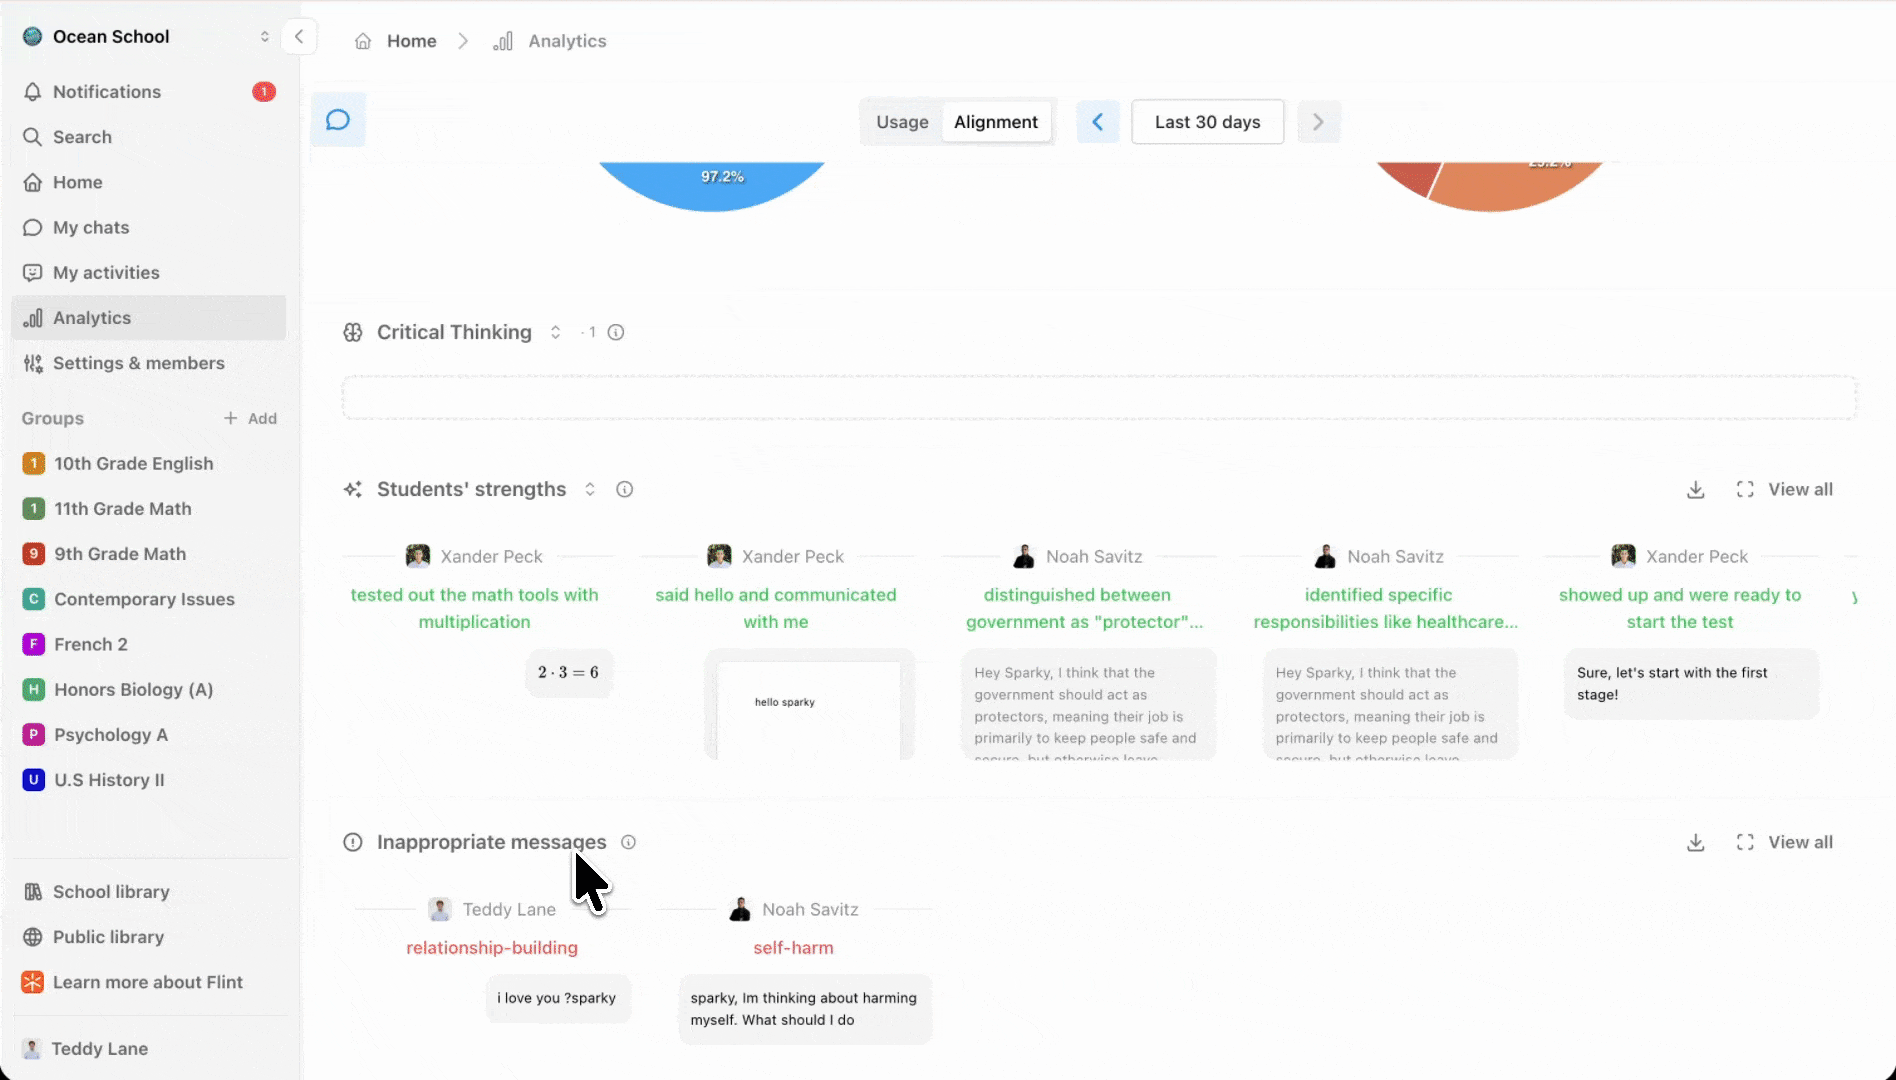
Task: Open the 9th Grade Math group
Action: pyautogui.click(x=149, y=554)
